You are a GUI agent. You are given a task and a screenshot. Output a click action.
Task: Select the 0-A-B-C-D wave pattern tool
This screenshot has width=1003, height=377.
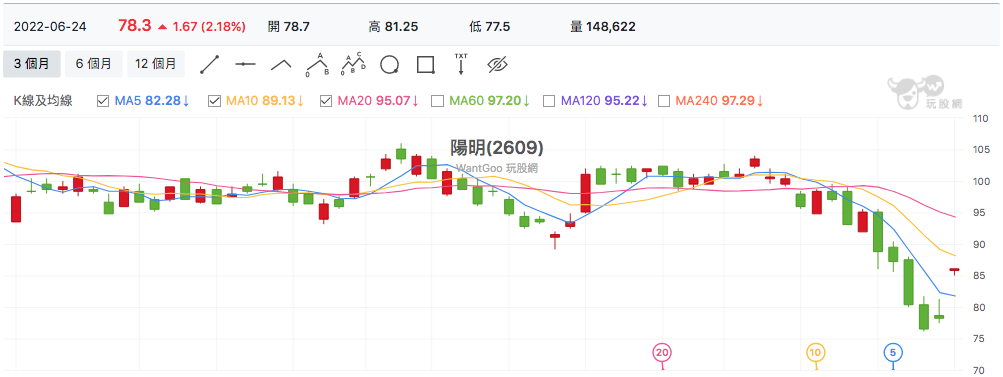(354, 65)
